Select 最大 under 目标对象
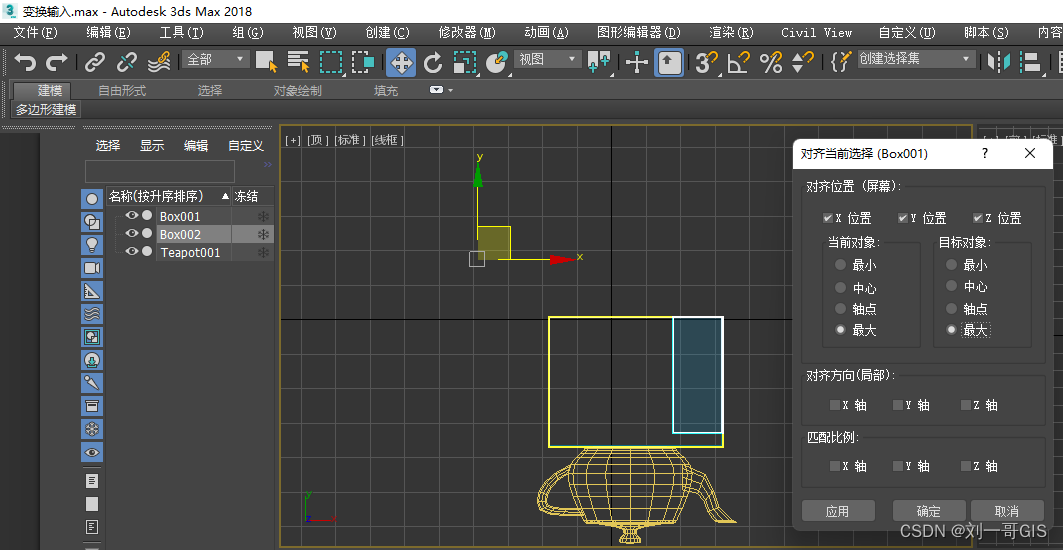Image resolution: width=1063 pixels, height=550 pixels. (x=952, y=330)
